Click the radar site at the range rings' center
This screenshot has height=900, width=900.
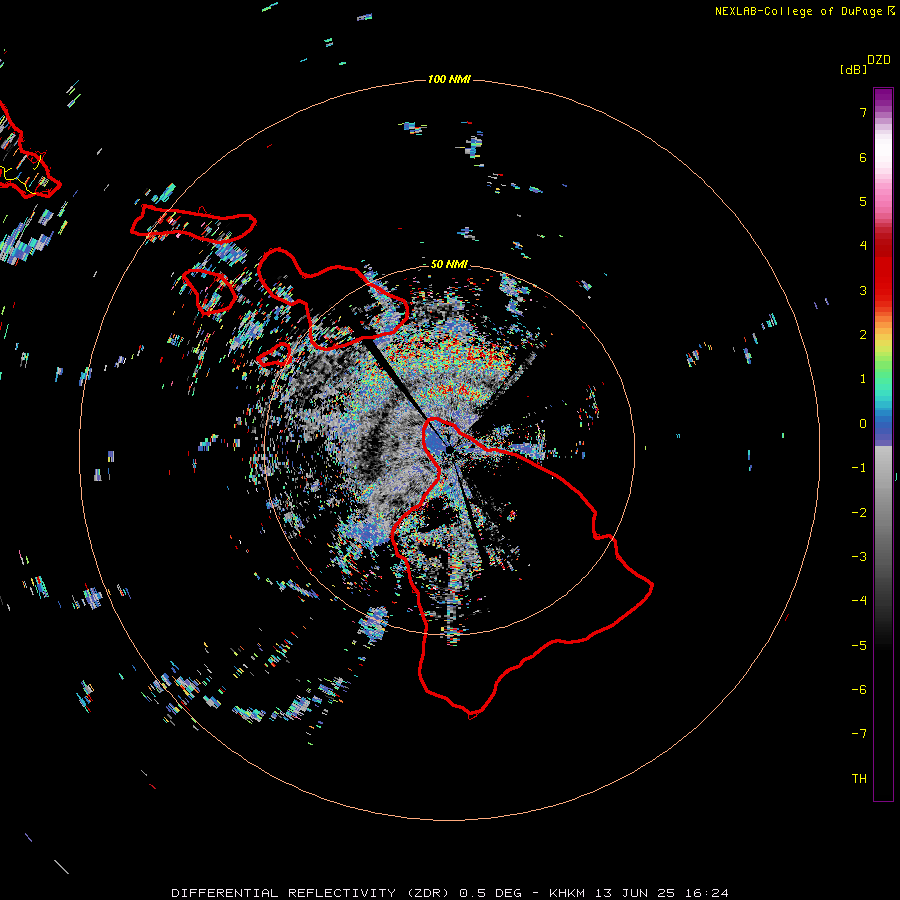[449, 450]
